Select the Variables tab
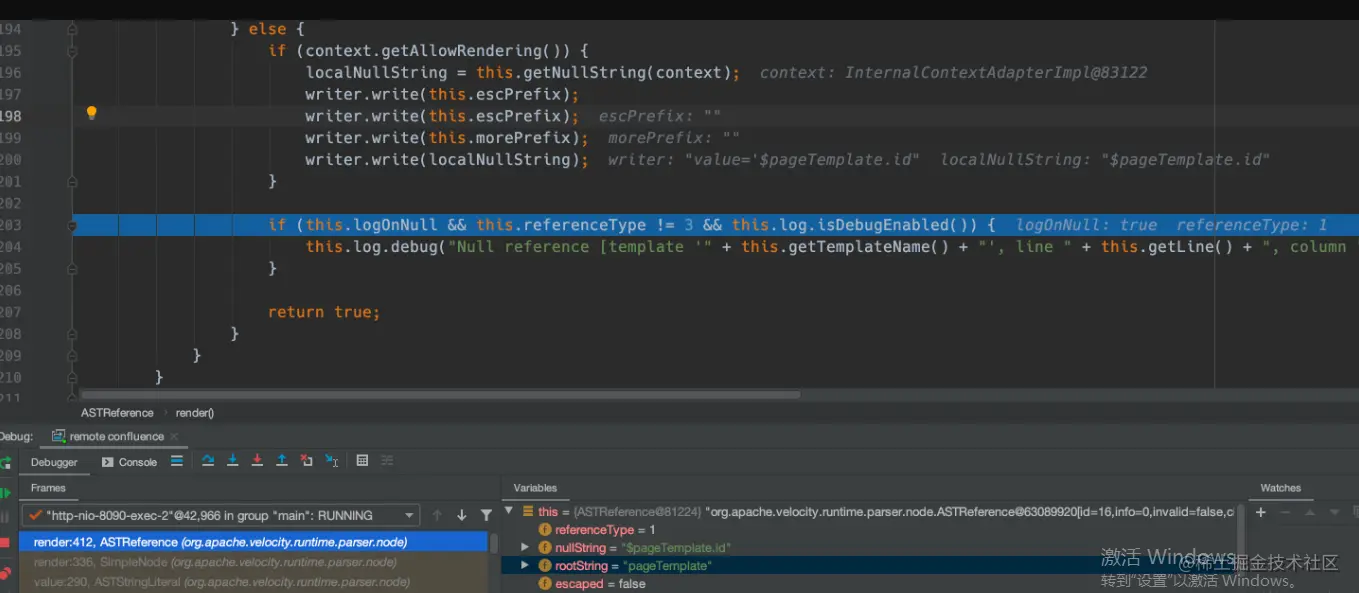 [535, 488]
